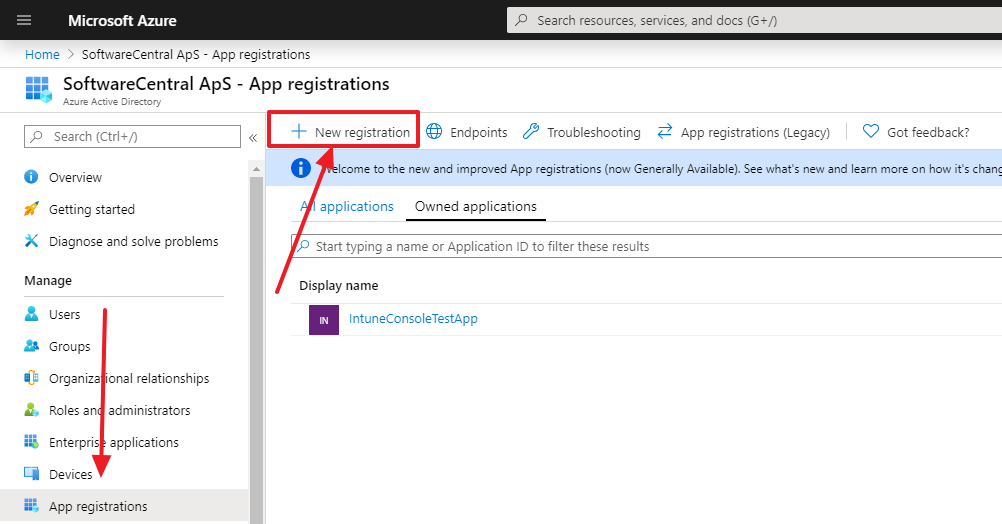Open Groups icon in Manage section
This screenshot has height=524, width=1002.
click(31, 346)
